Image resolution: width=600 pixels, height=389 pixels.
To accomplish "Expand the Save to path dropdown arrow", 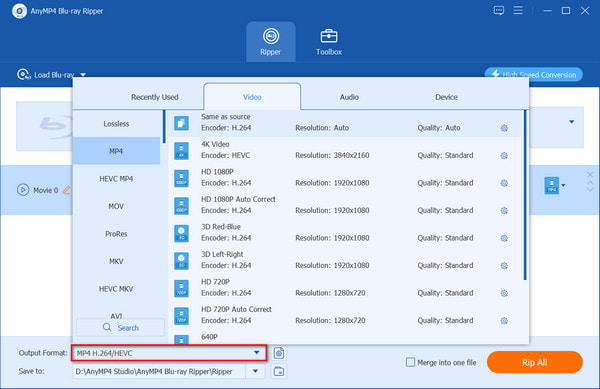I will pos(255,371).
